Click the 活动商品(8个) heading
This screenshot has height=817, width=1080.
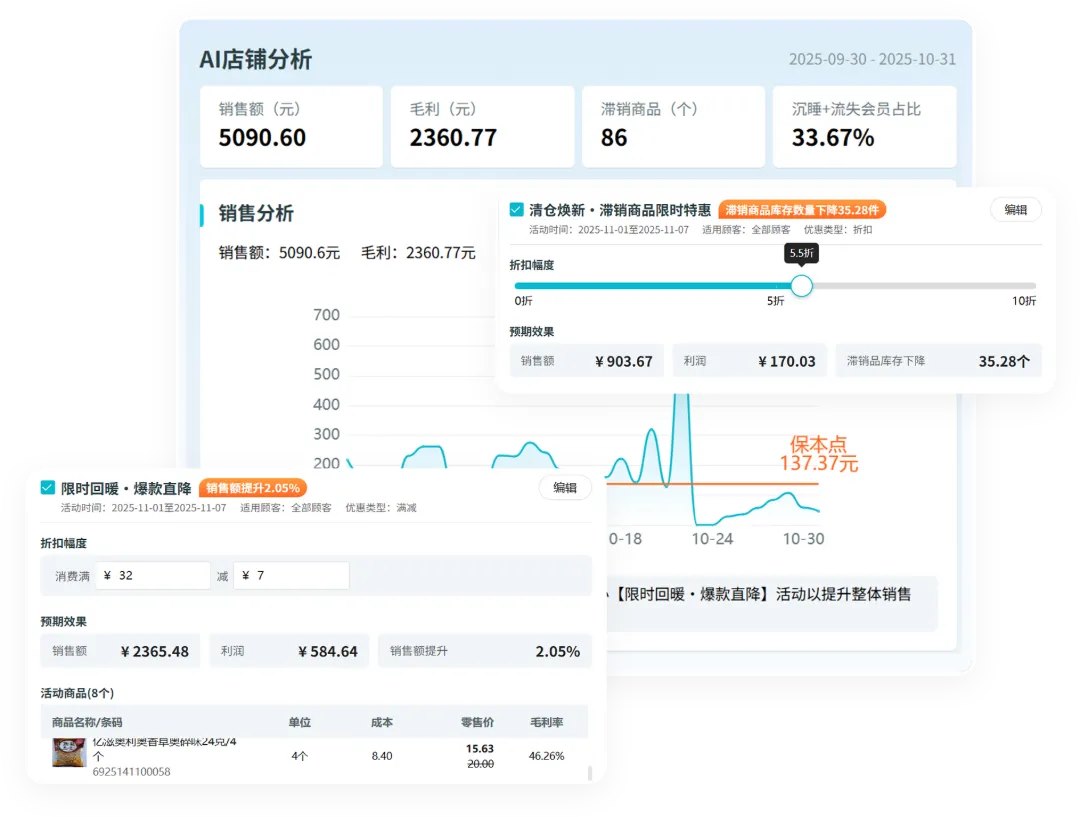77,692
